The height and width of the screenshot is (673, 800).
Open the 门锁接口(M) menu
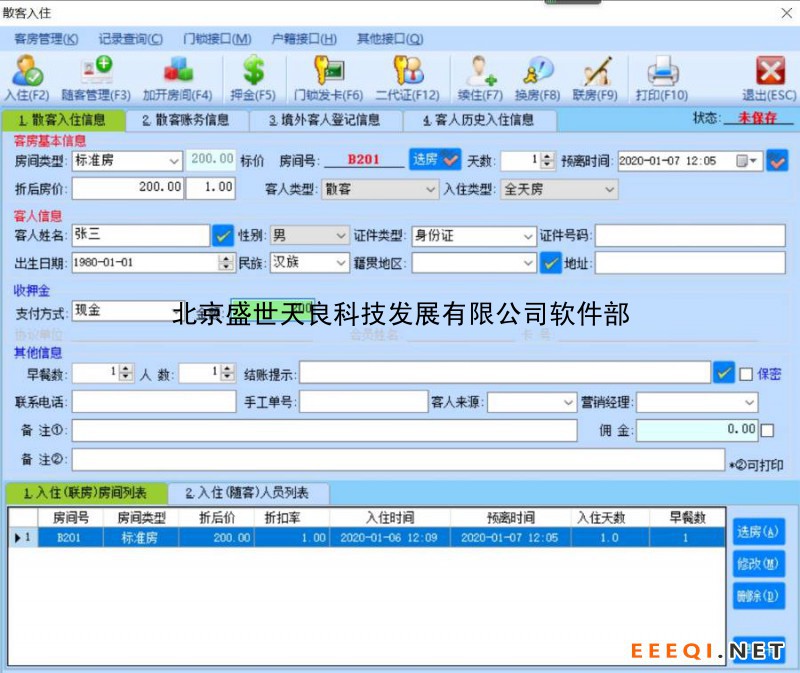point(217,39)
